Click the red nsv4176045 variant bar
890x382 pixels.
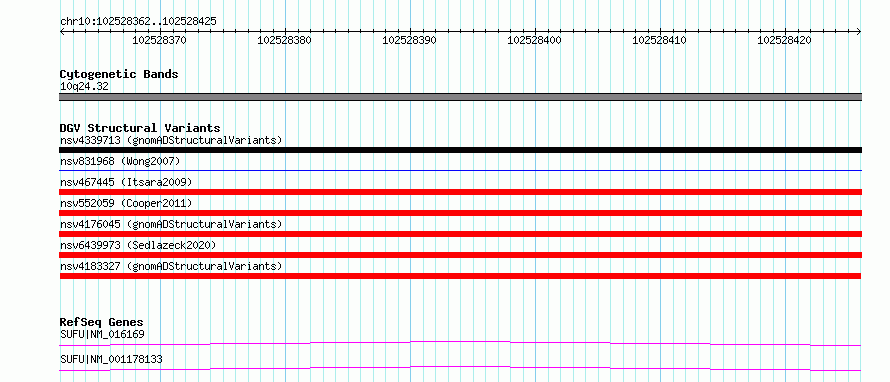click(460, 234)
